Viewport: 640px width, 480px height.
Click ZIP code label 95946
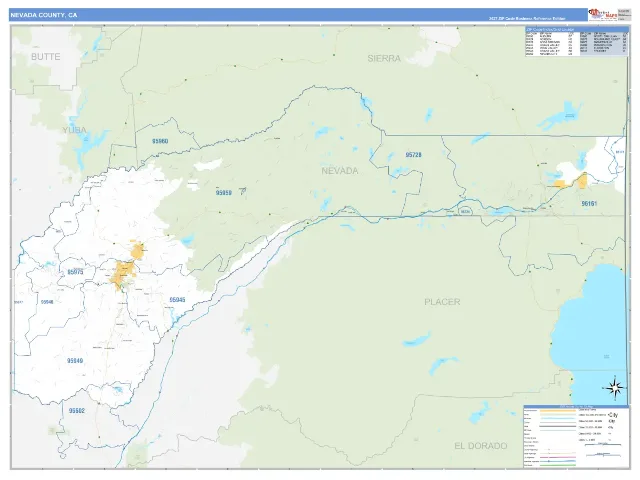click(x=47, y=302)
